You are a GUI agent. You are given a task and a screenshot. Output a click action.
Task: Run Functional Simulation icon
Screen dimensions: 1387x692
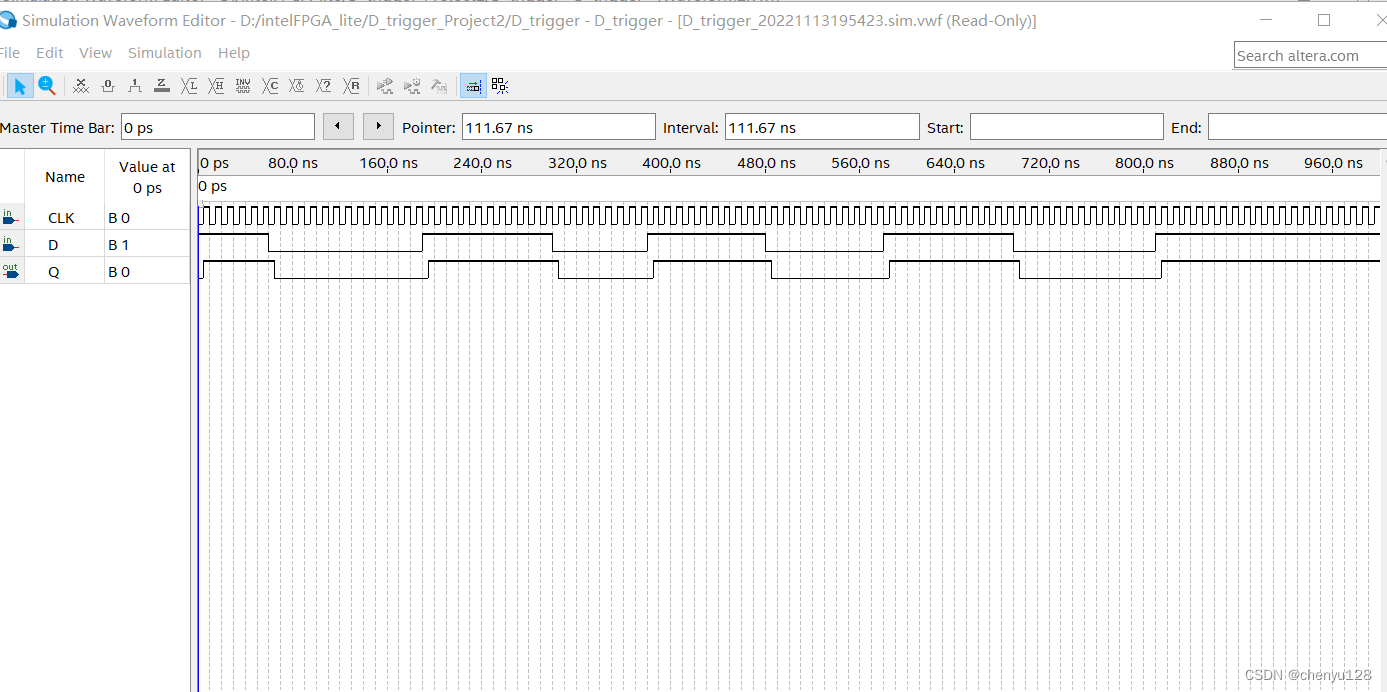[385, 86]
